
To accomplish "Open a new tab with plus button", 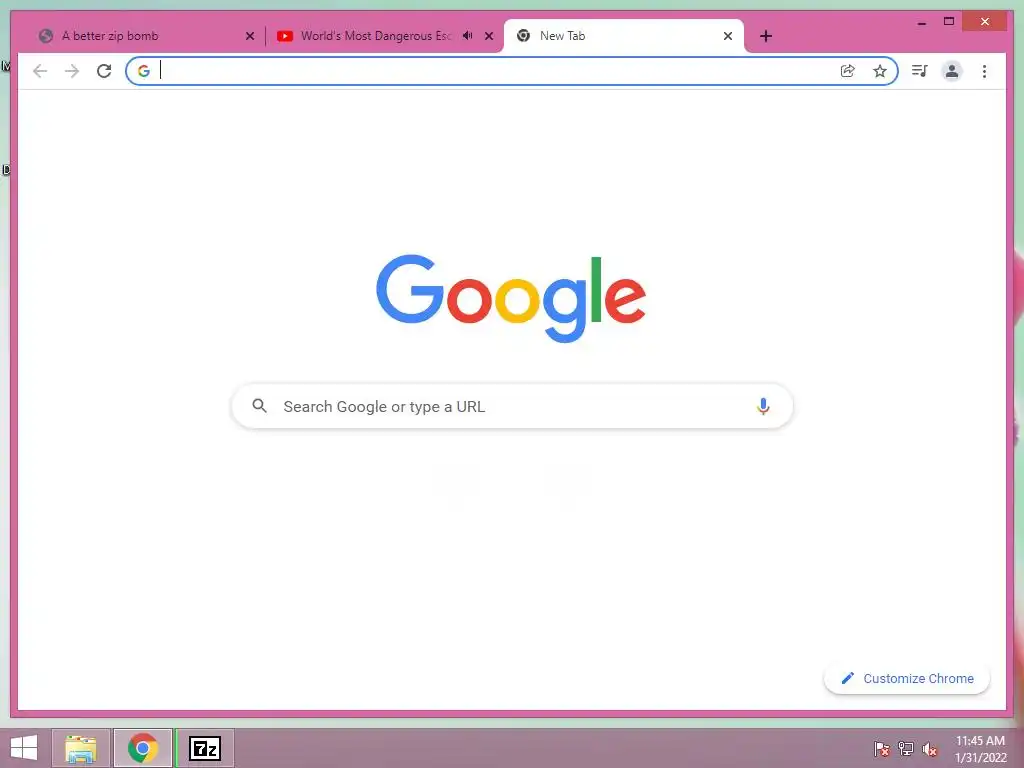I will [x=766, y=36].
